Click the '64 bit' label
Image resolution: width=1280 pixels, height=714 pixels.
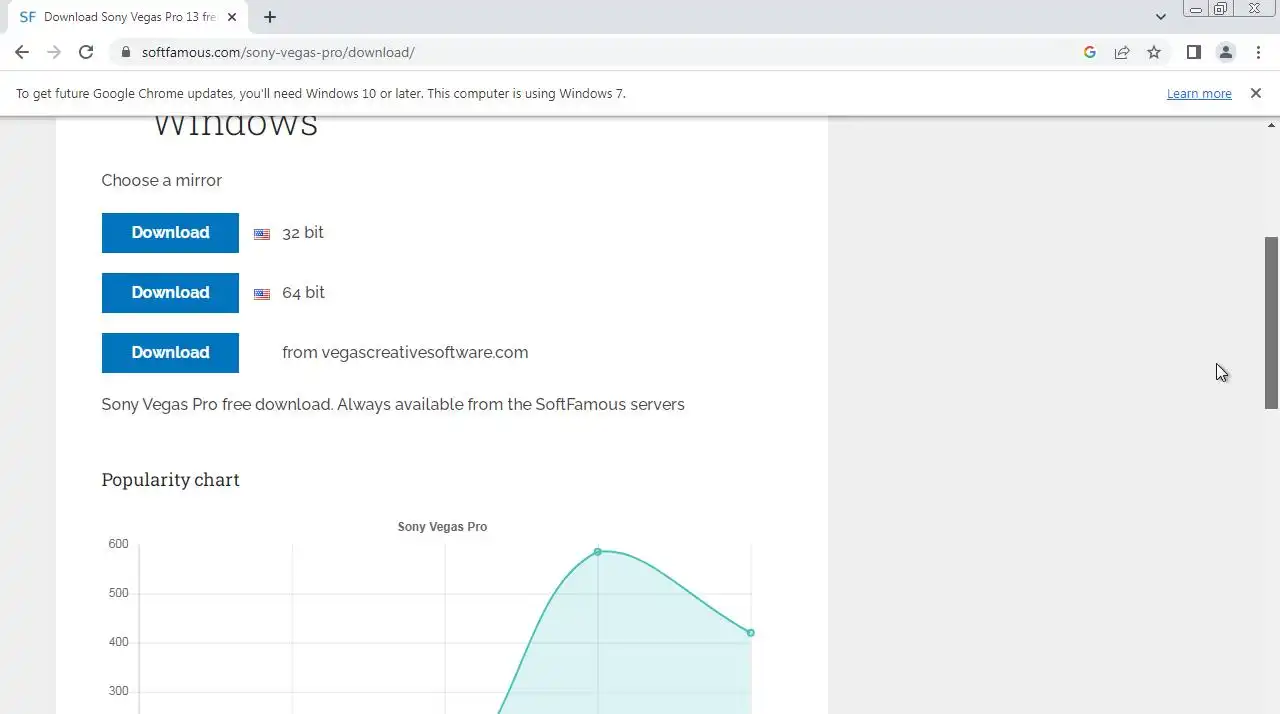tap(303, 293)
